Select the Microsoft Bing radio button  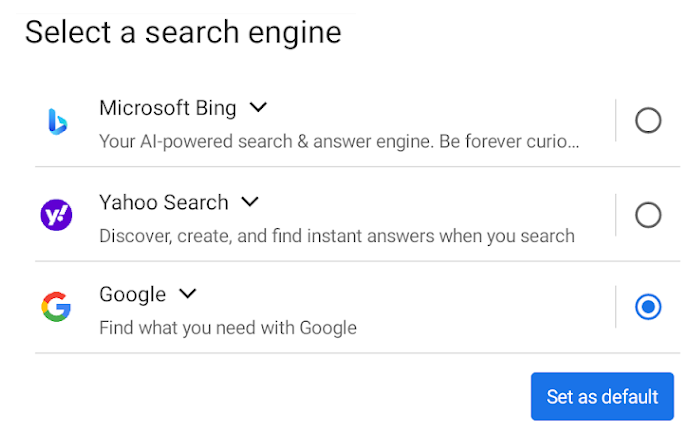pyautogui.click(x=648, y=121)
